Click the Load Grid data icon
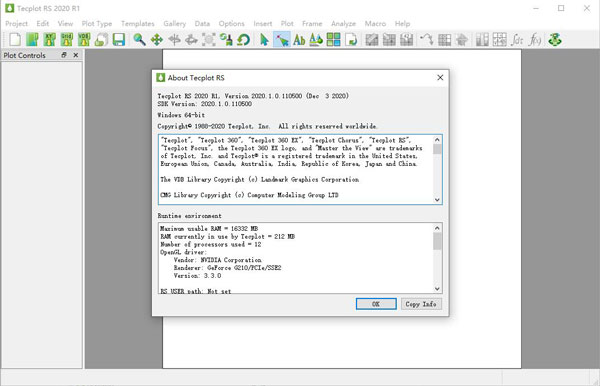Viewport: 600px width, 386px height. click(67, 39)
